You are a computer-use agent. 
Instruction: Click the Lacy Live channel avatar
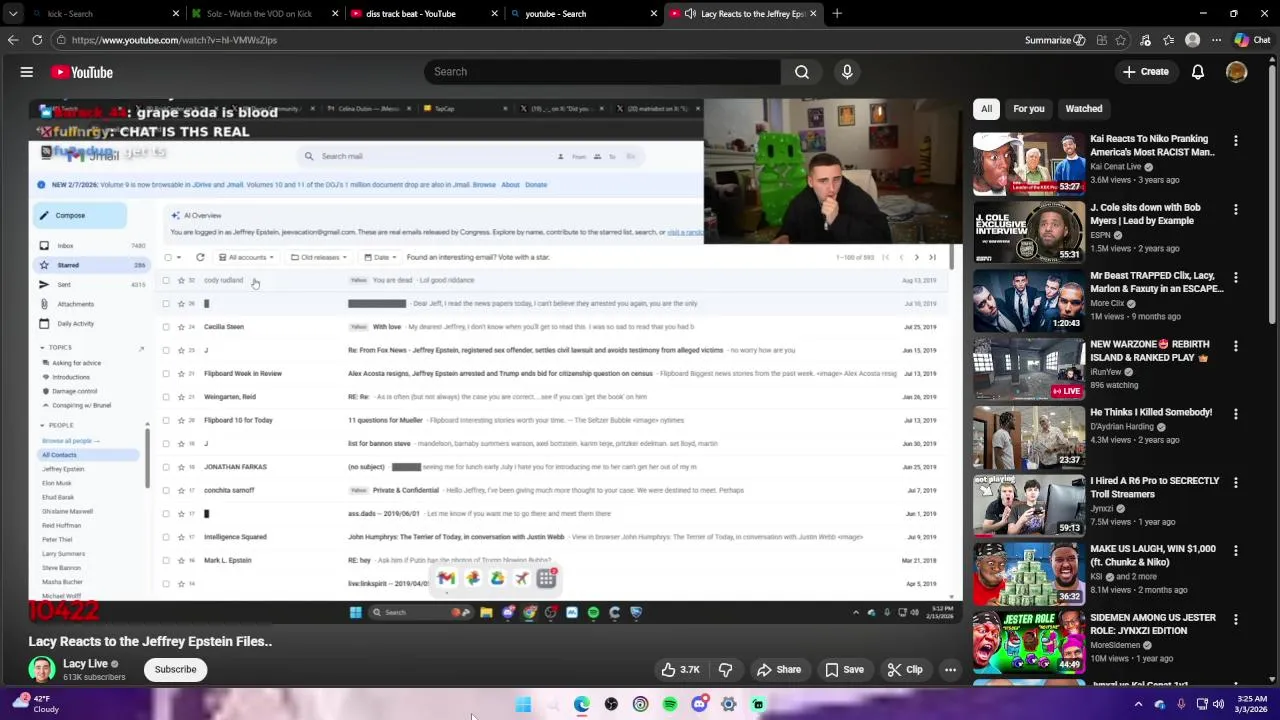(42, 670)
